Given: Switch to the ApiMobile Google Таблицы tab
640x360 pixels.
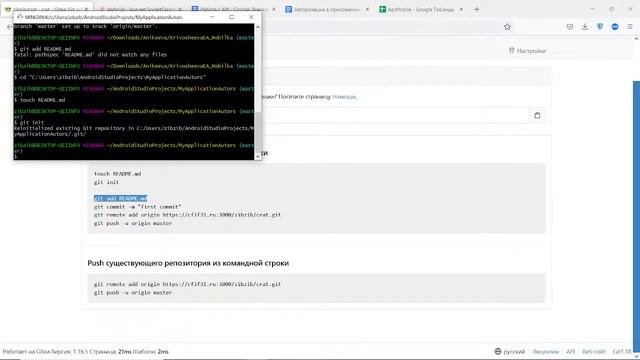Looking at the screenshot, I should click(x=421, y=9).
